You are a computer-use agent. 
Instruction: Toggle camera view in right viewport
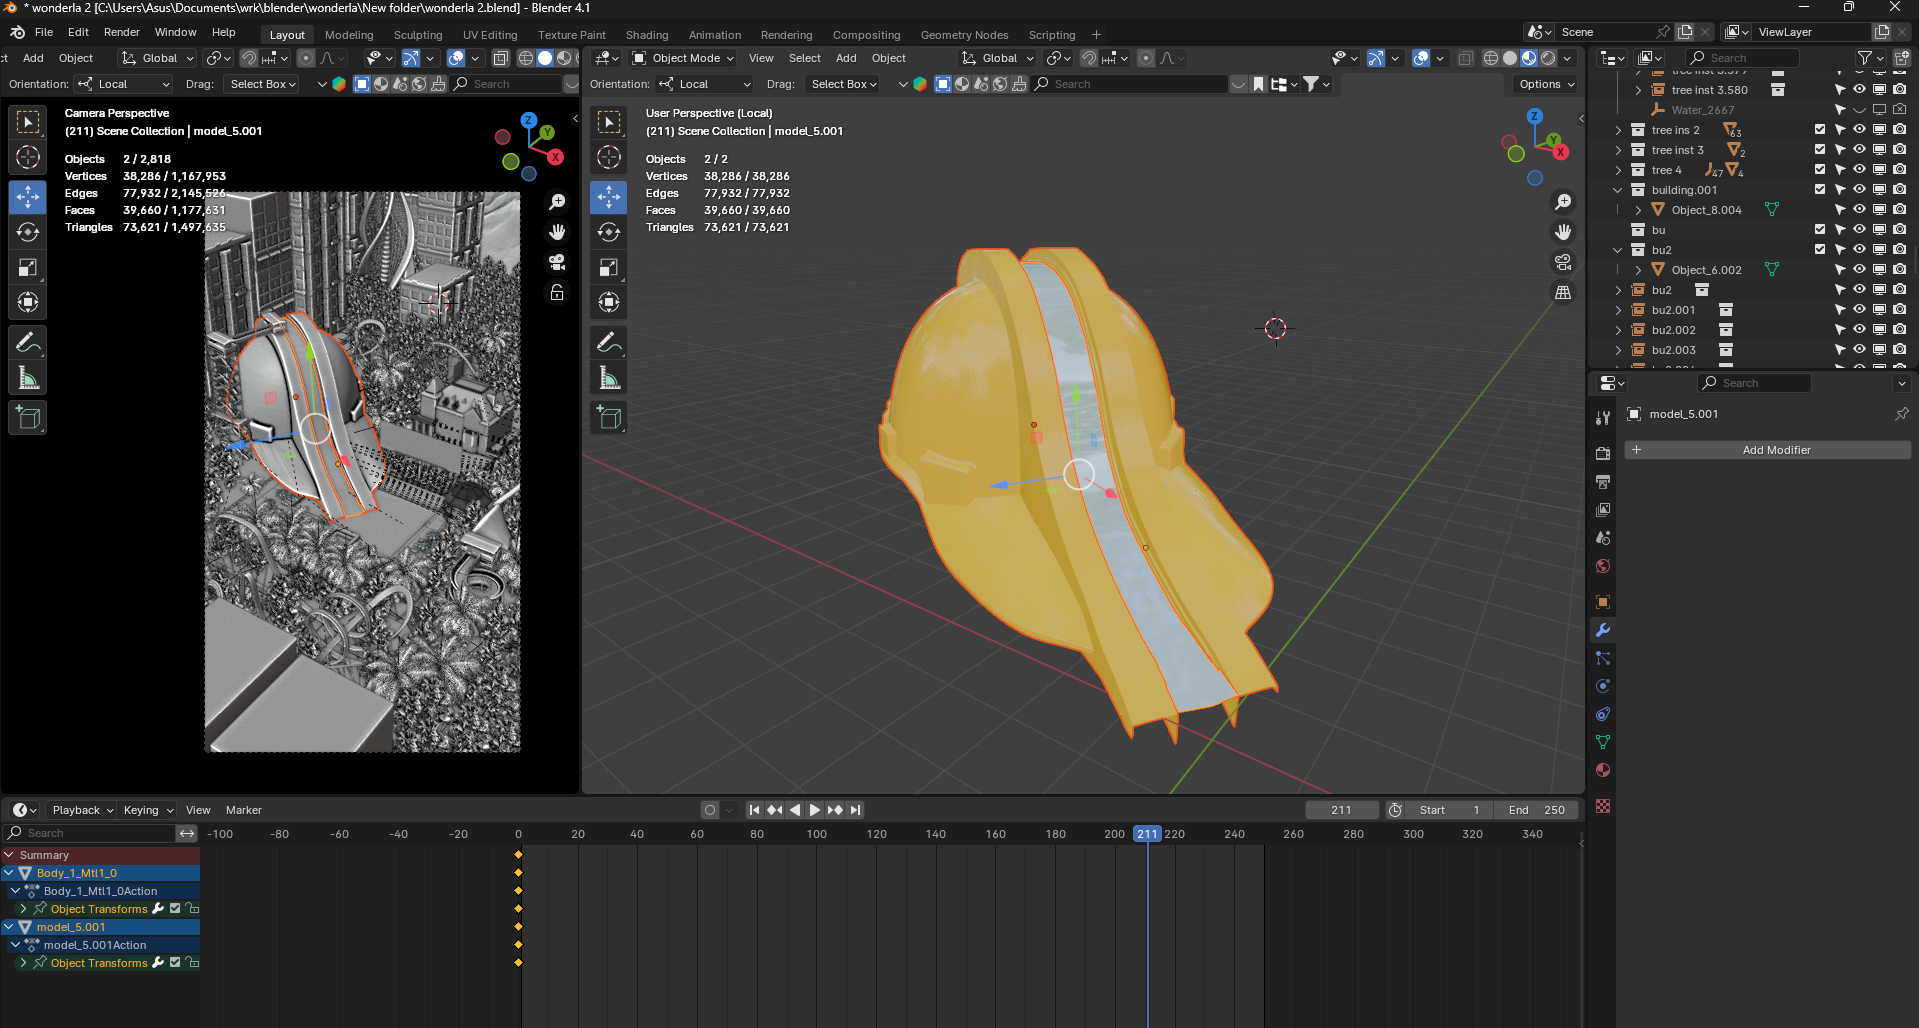pos(1563,262)
